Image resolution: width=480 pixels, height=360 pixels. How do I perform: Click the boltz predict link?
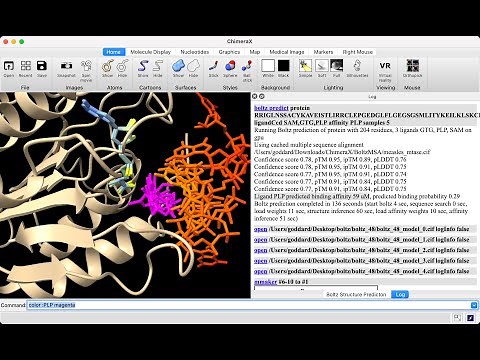(x=271, y=108)
